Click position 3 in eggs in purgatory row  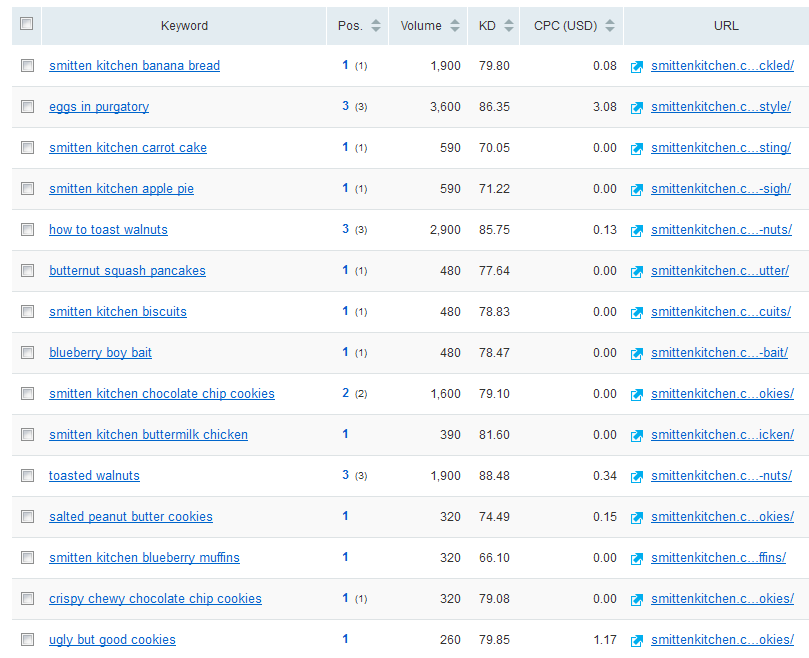[346, 106]
